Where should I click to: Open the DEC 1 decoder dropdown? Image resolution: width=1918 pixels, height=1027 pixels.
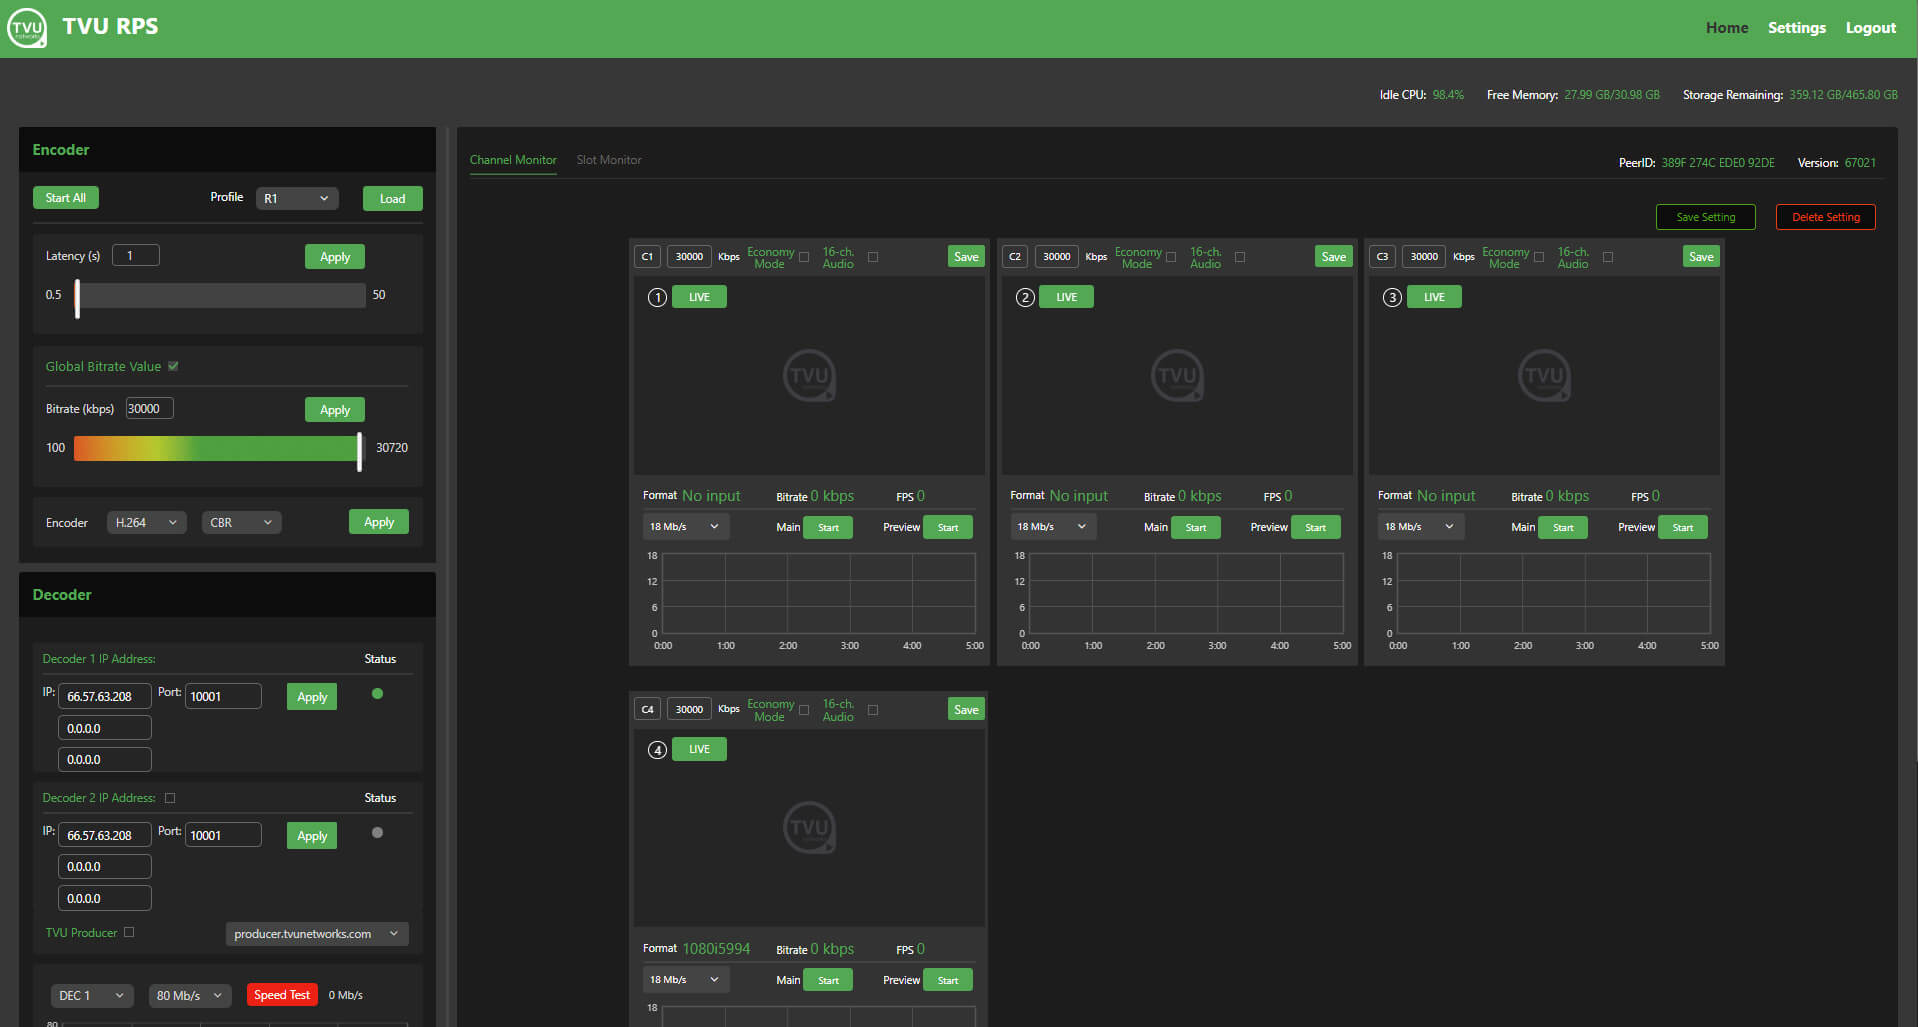pyautogui.click(x=92, y=995)
